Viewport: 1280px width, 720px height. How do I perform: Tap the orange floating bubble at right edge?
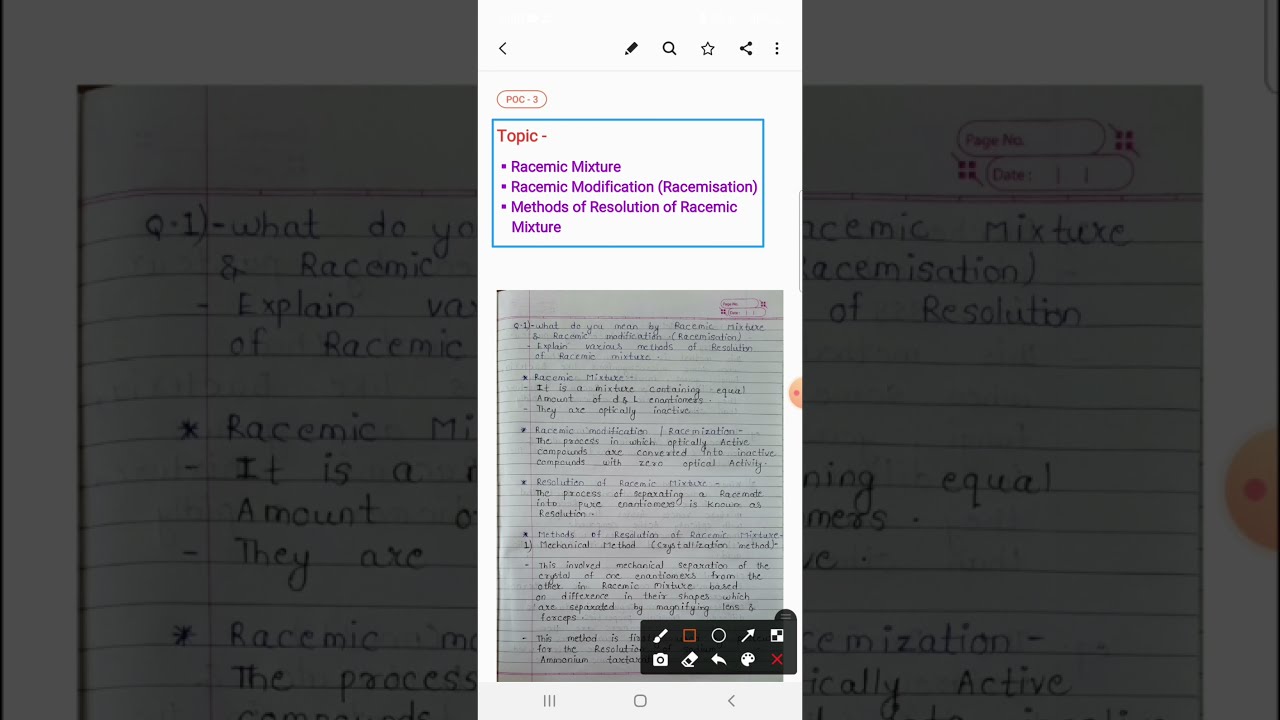click(x=796, y=394)
